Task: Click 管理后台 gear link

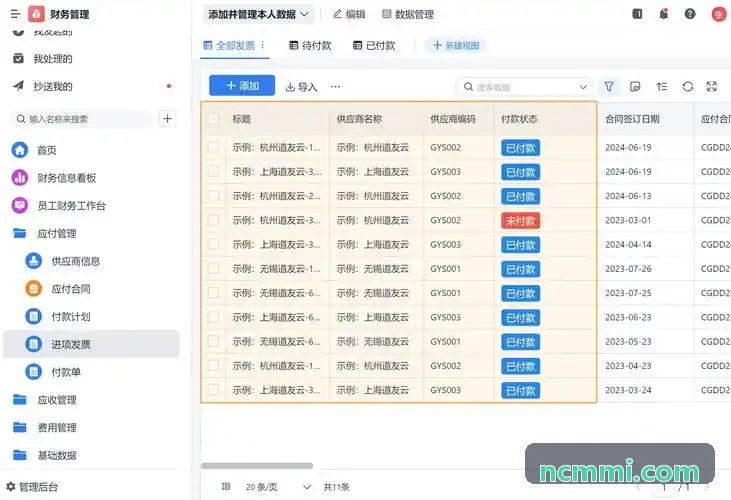Action: tap(32, 487)
